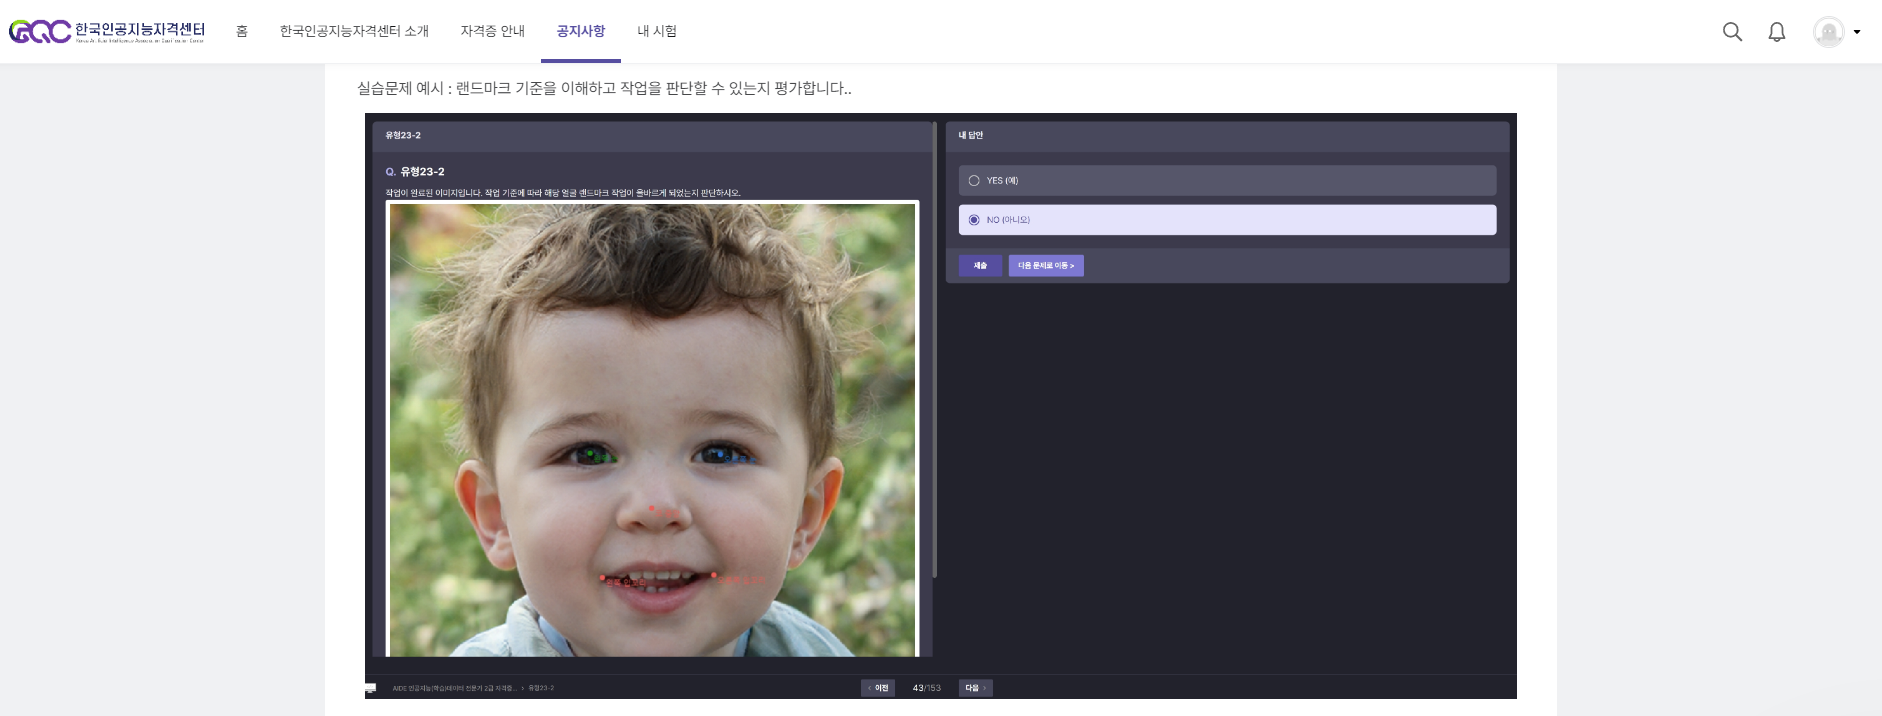Viewport: 1882px width, 716px height.
Task: Click the AIDE 인공지능 breadcrumb text
Action: 454,688
